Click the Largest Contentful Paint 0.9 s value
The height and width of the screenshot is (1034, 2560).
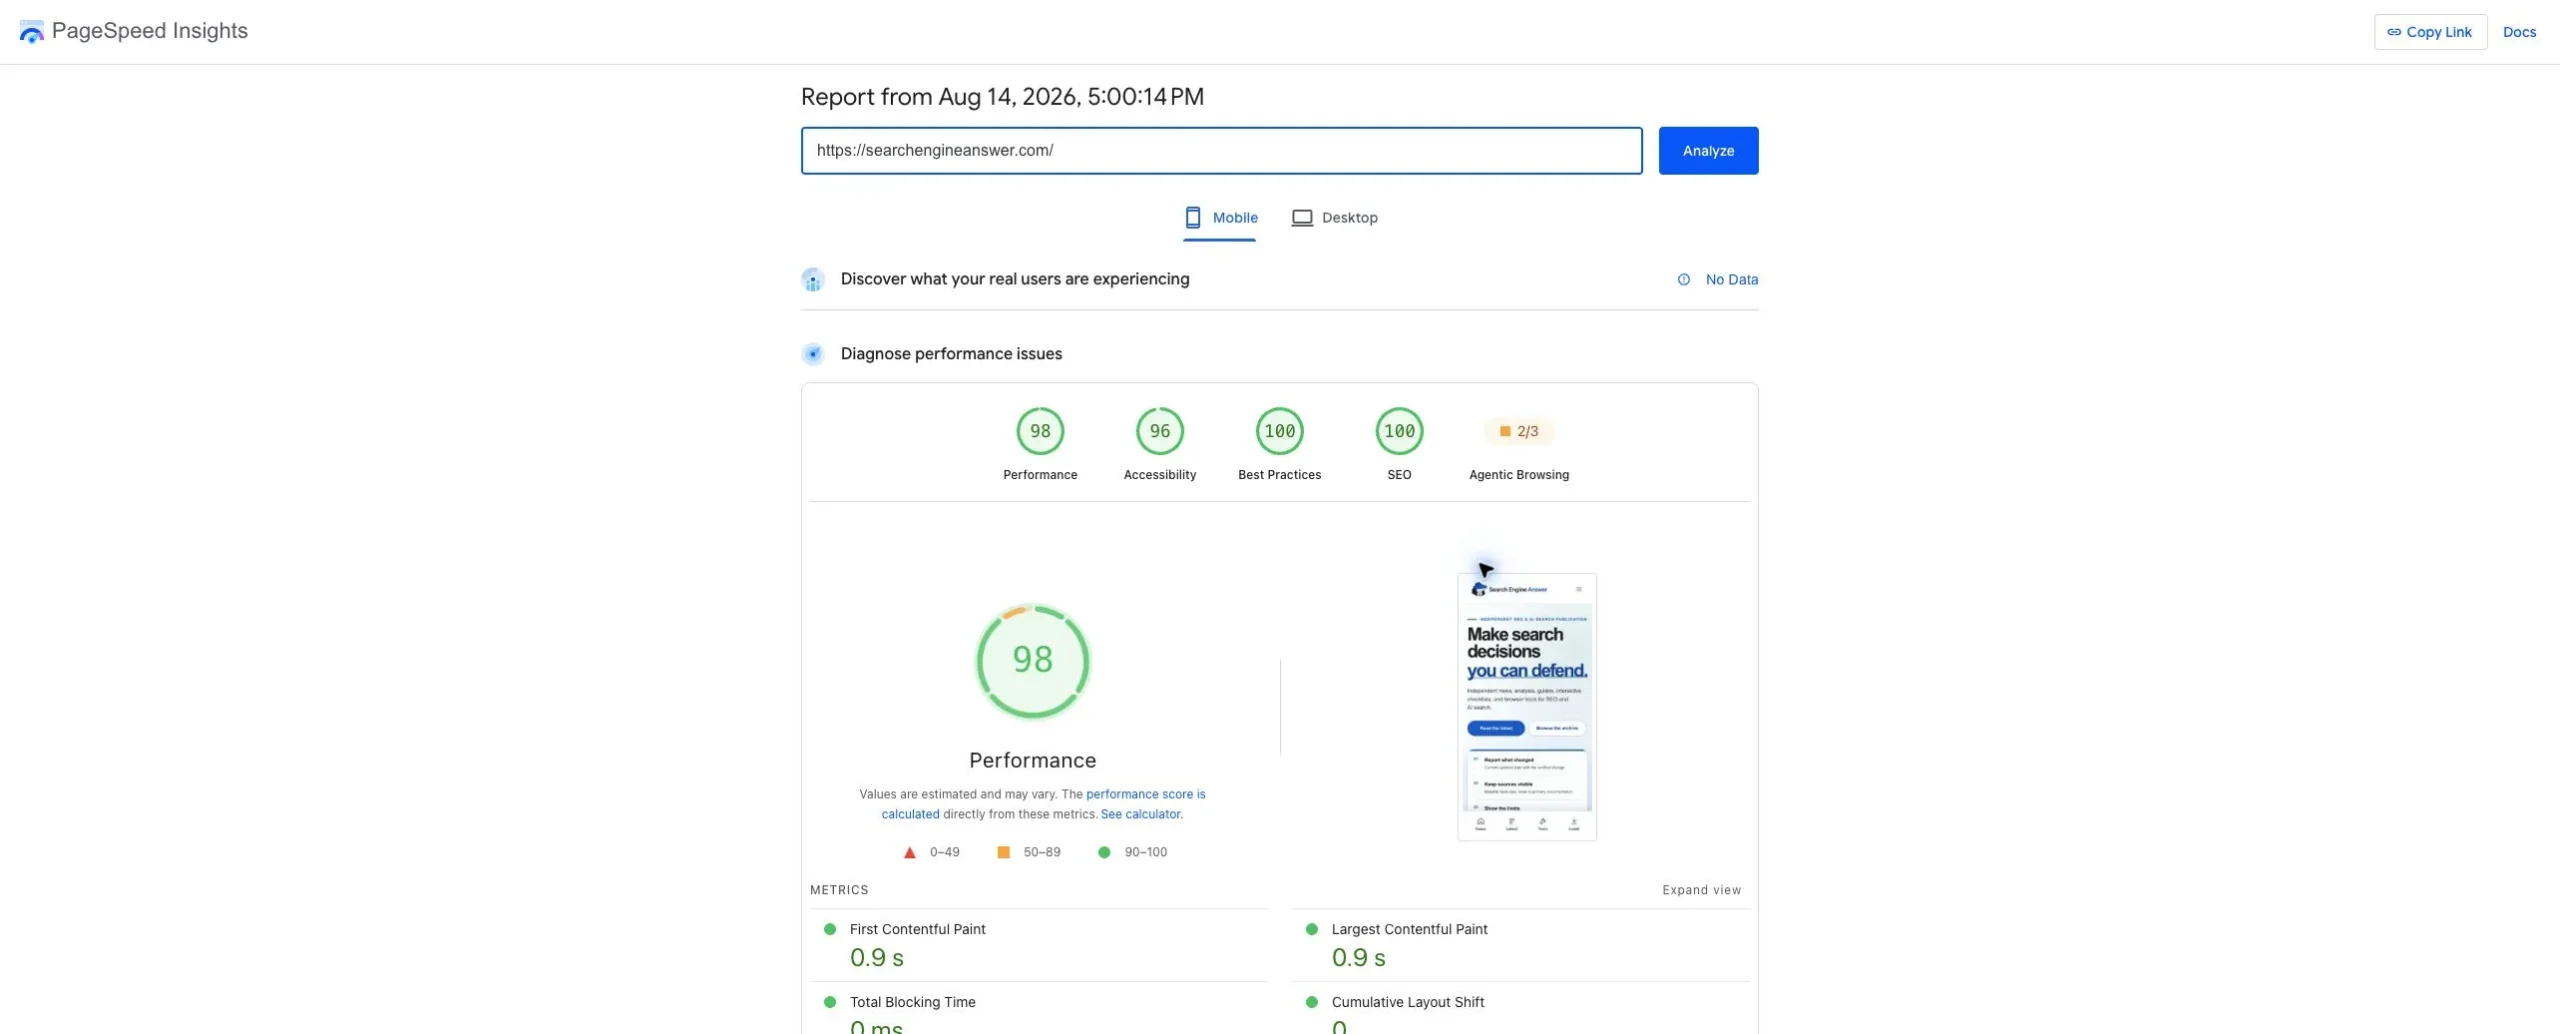point(1358,958)
